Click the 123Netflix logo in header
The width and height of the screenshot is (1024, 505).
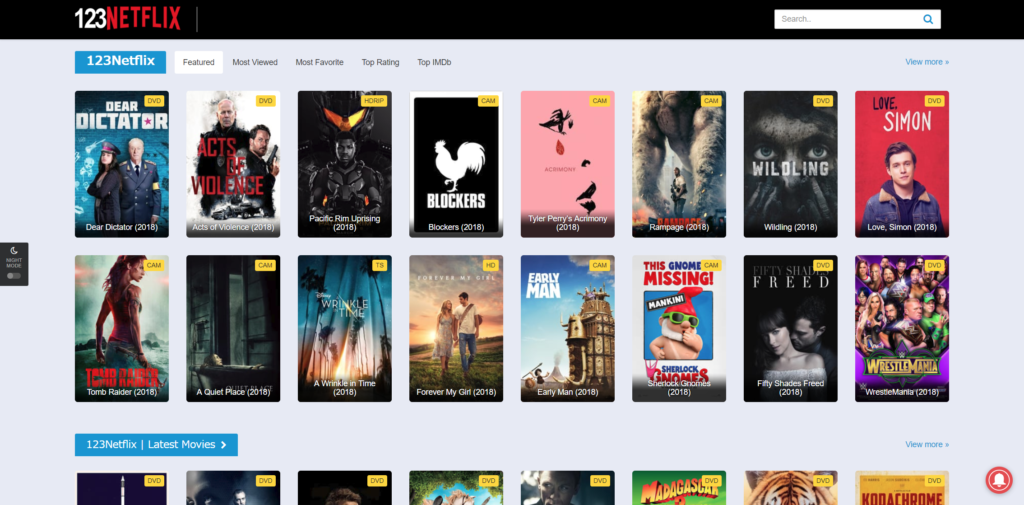pos(127,19)
